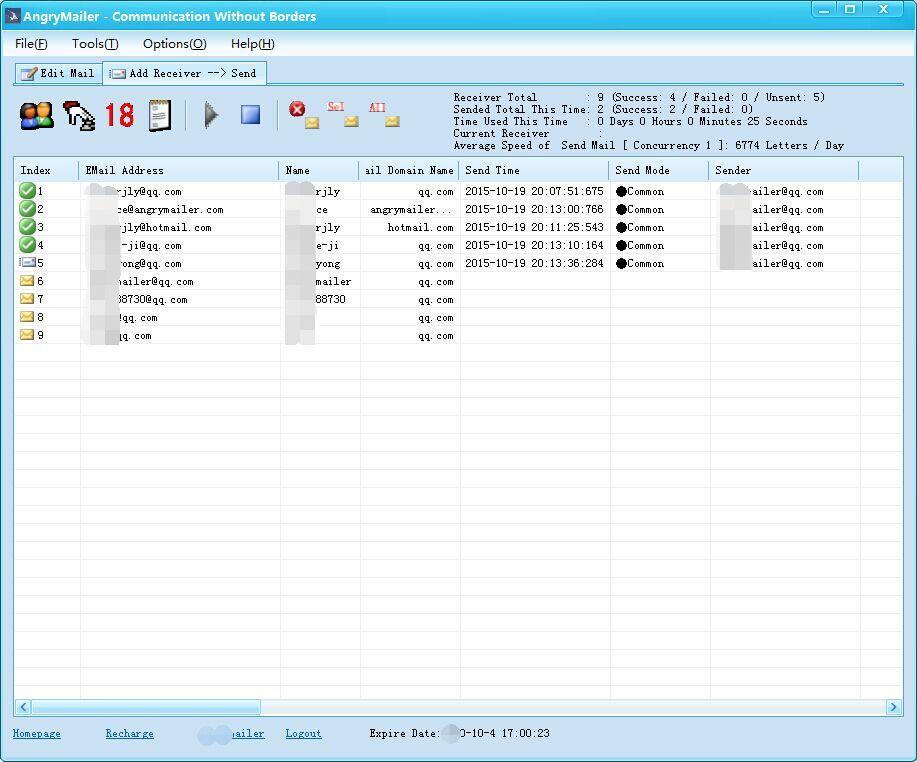Click the unsent envelope icon of row 7
The image size is (917, 762).
[27, 299]
